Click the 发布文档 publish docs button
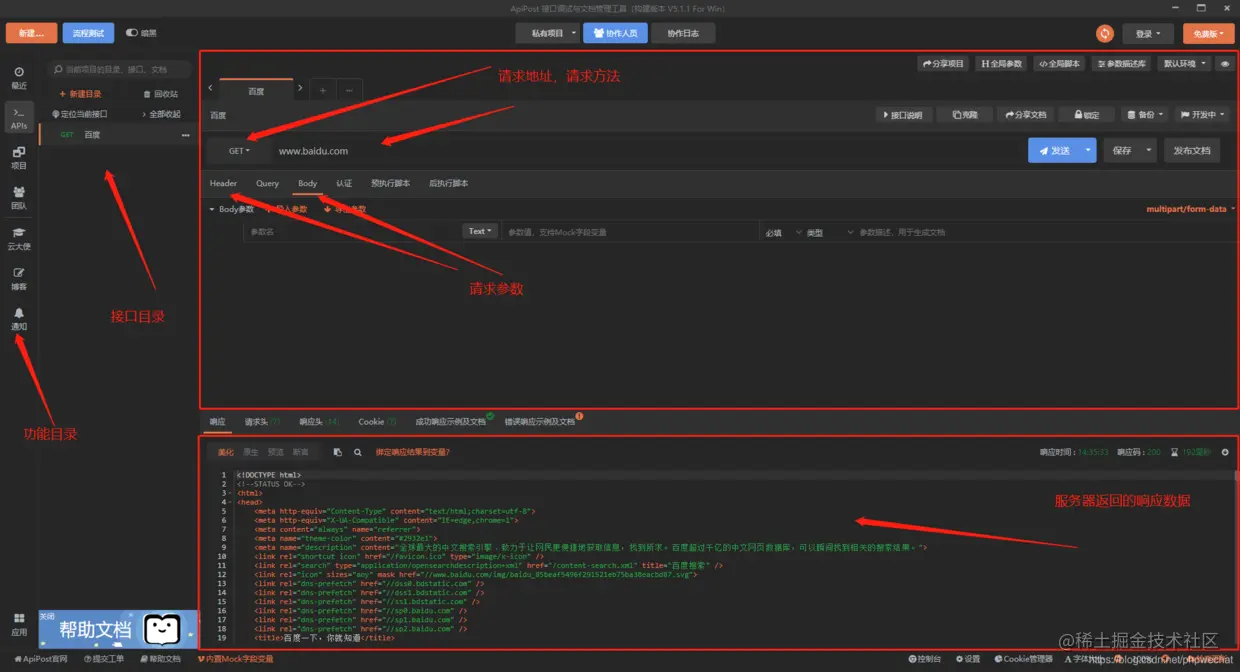 (1191, 150)
